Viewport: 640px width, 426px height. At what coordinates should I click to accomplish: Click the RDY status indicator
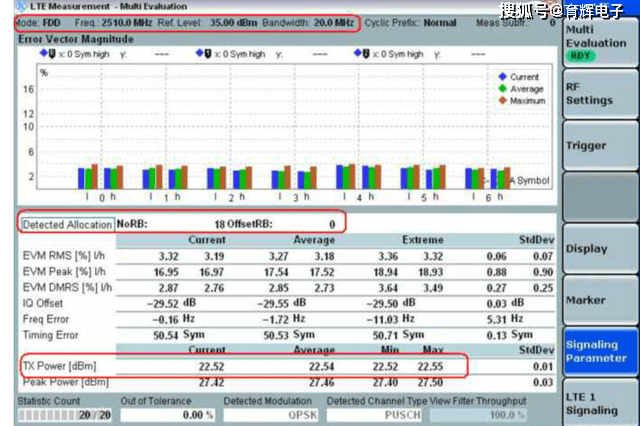579,56
